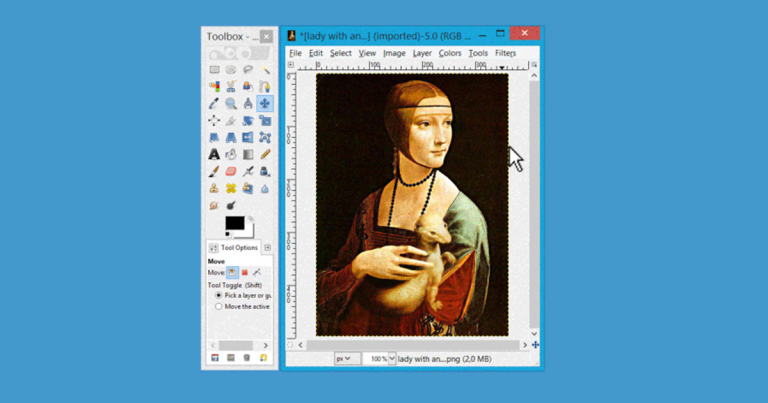The width and height of the screenshot is (768, 403).
Task: Select the Foreground Select tool
Action: (248, 87)
